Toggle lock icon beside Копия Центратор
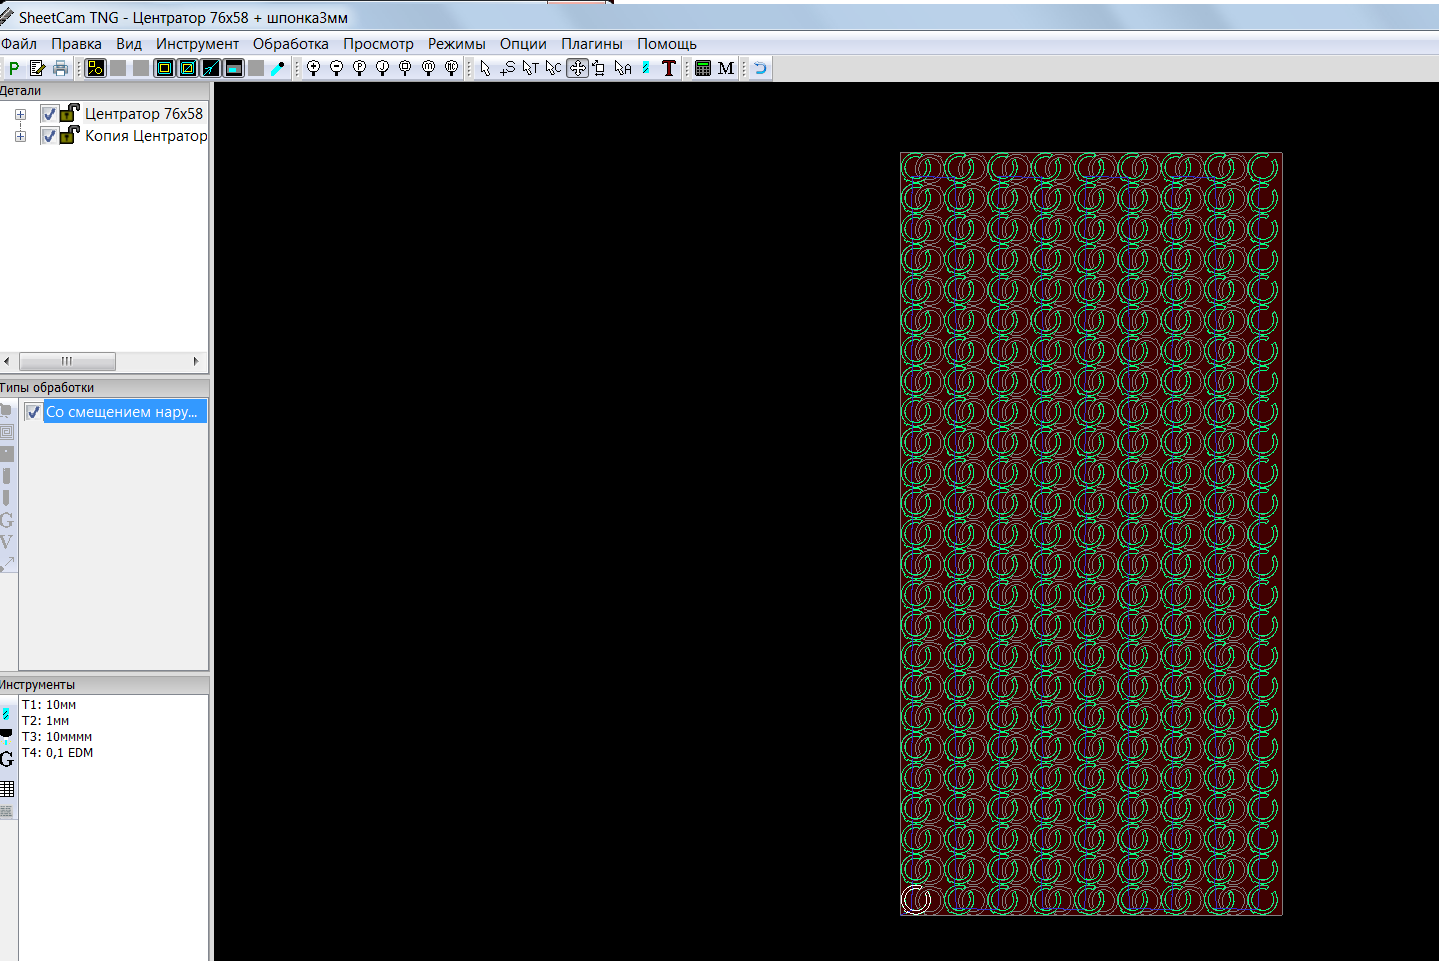Screen dimensions: 1439x961 point(69,135)
